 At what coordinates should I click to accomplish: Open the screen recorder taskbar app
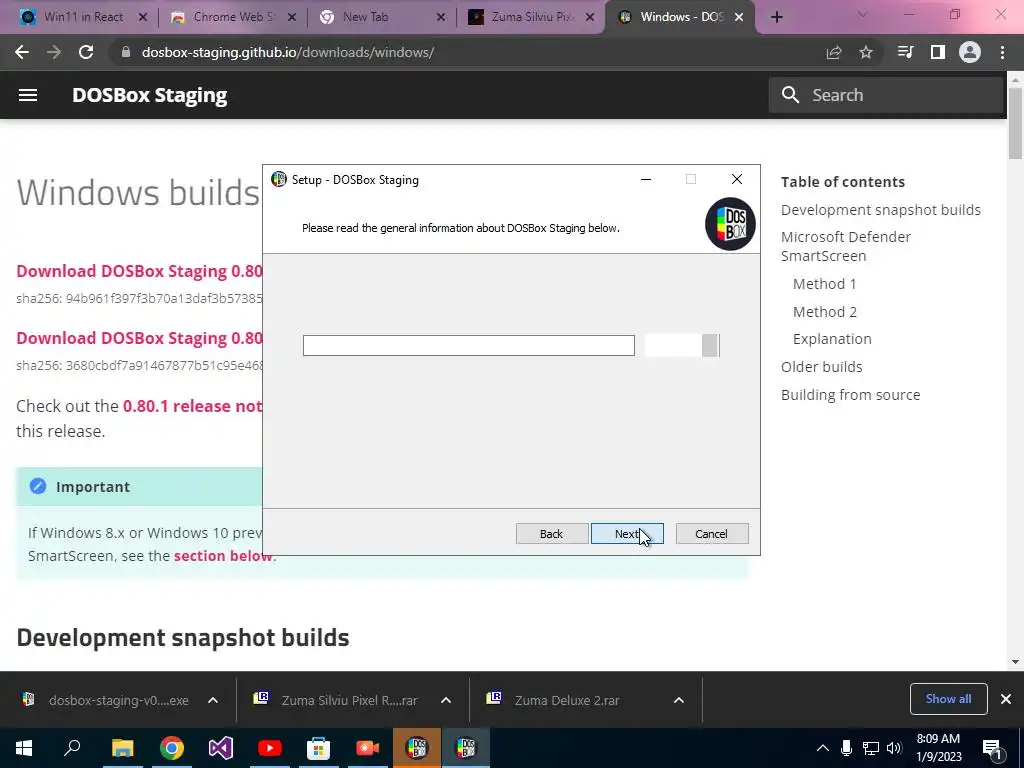pyautogui.click(x=368, y=748)
